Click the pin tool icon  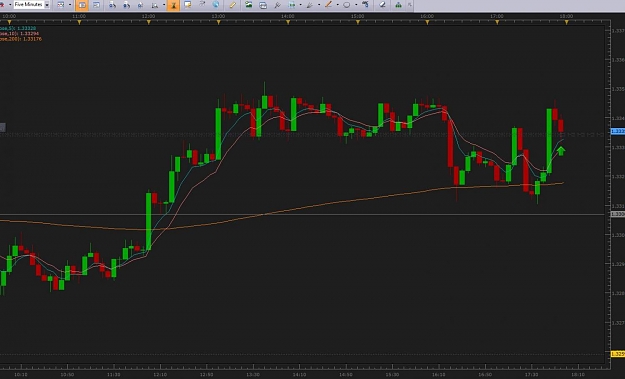pyautogui.click(x=277, y=5)
